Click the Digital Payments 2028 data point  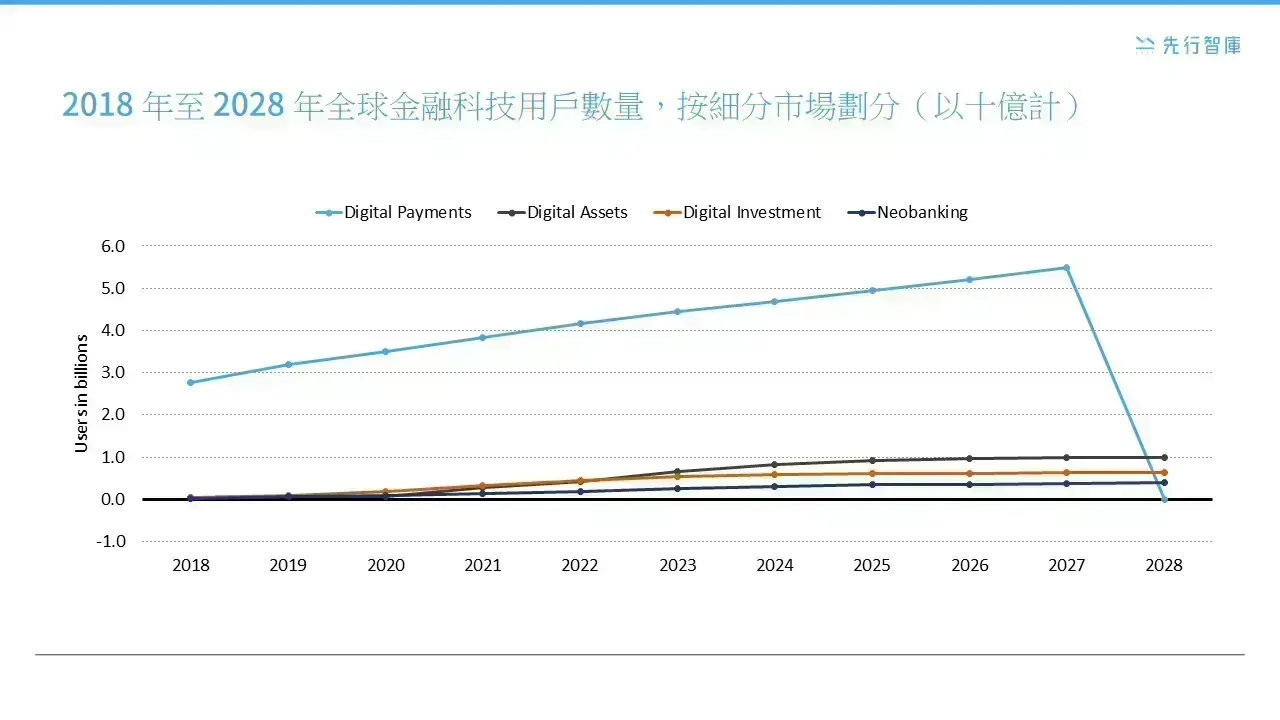(1164, 499)
